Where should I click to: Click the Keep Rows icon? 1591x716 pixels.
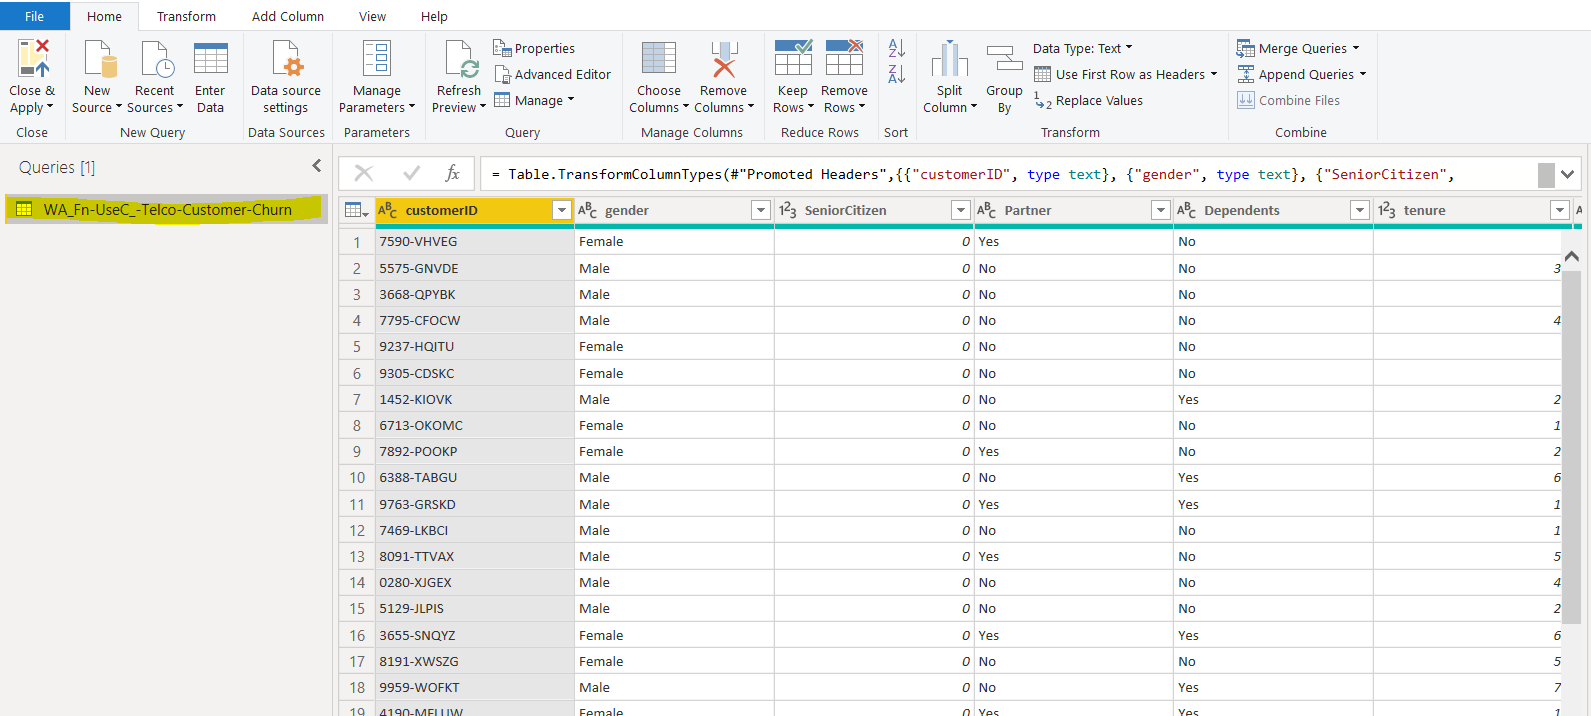[792, 60]
